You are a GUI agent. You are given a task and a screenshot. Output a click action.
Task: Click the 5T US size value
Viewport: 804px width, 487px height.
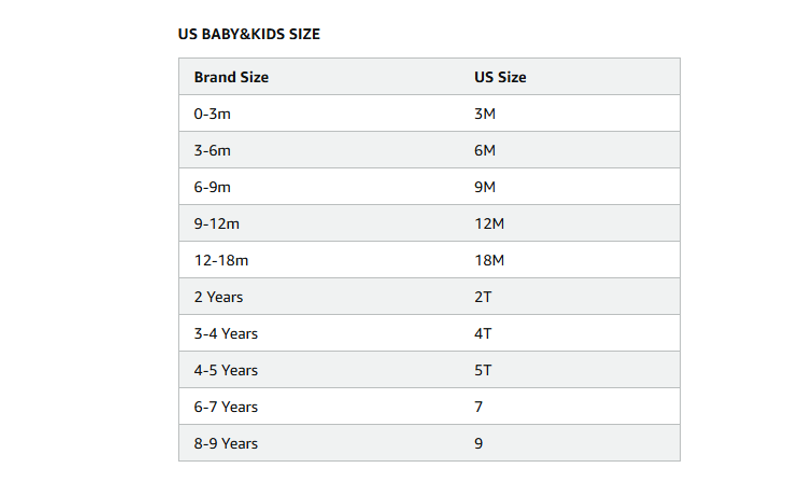pos(483,370)
